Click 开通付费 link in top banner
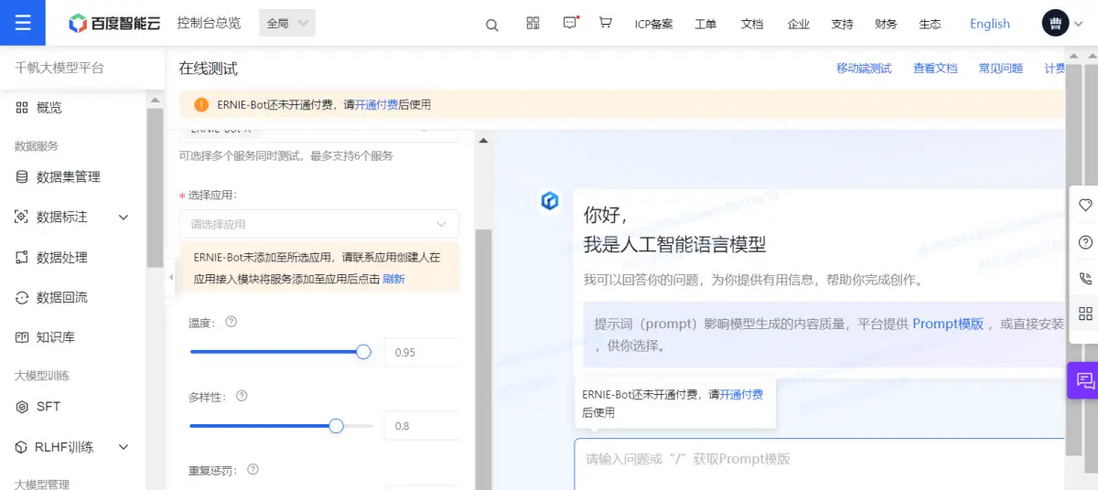 pyautogui.click(x=377, y=105)
